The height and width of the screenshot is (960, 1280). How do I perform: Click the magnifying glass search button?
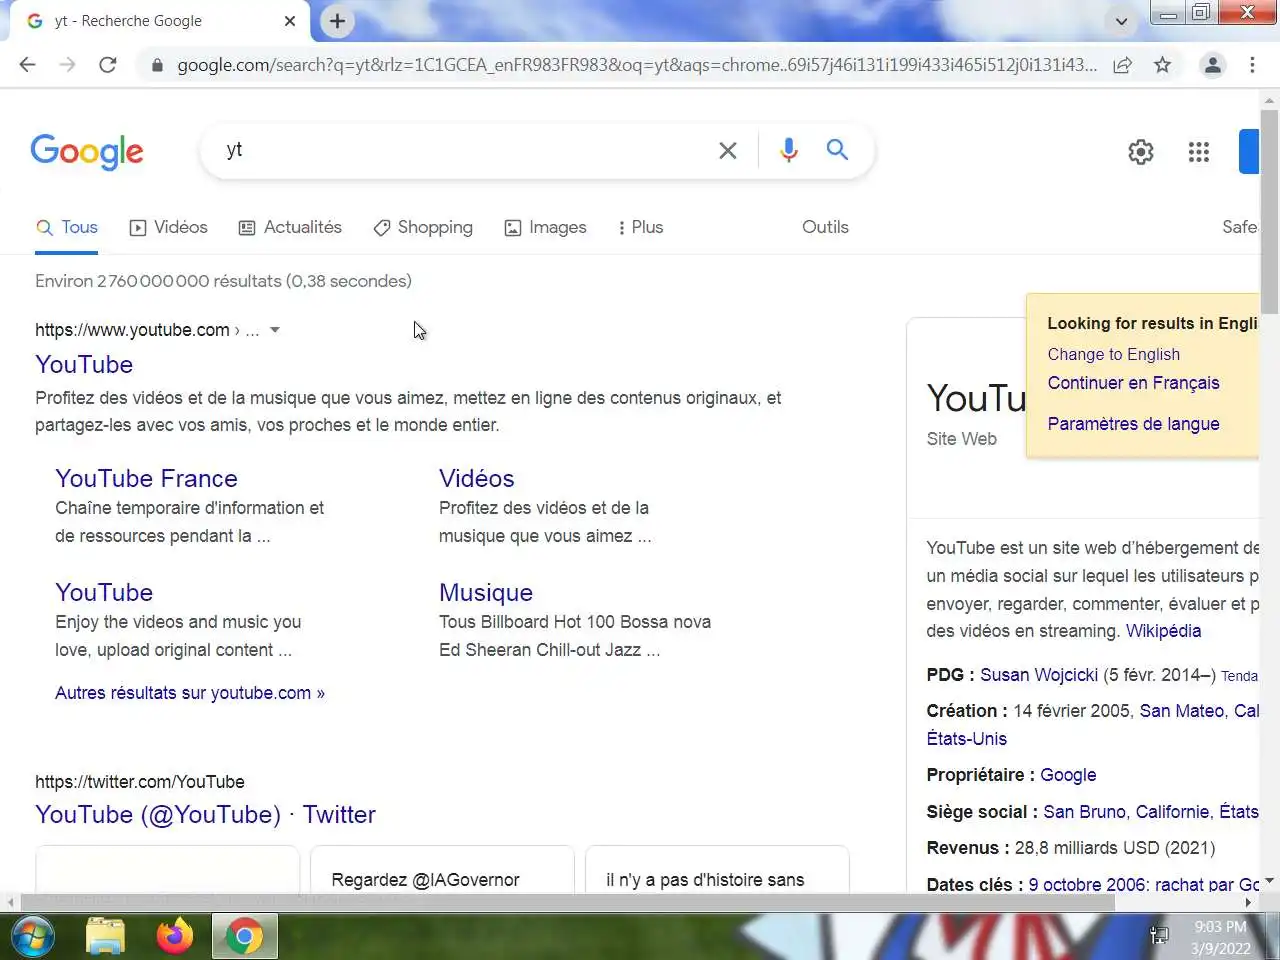coord(837,150)
